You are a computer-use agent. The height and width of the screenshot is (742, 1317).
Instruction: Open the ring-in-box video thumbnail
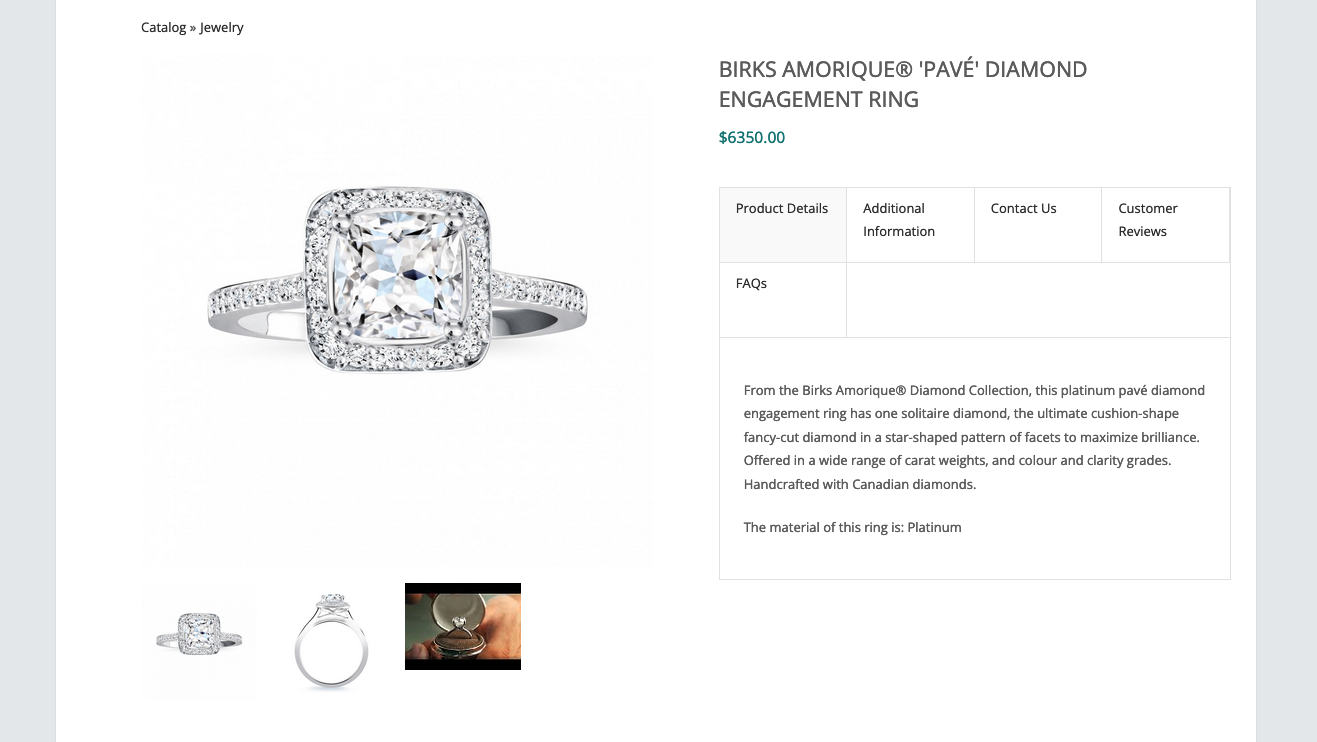click(463, 626)
